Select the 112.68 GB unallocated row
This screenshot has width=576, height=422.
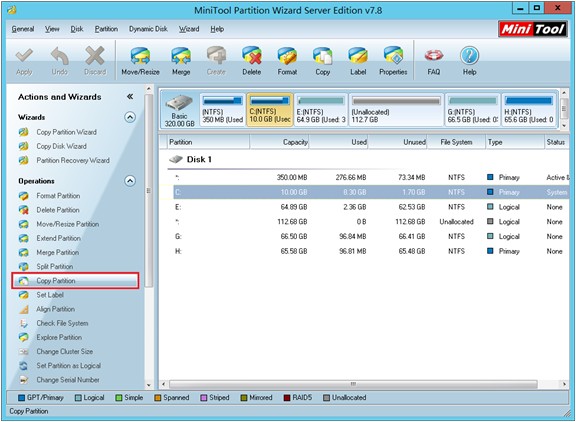[371, 222]
